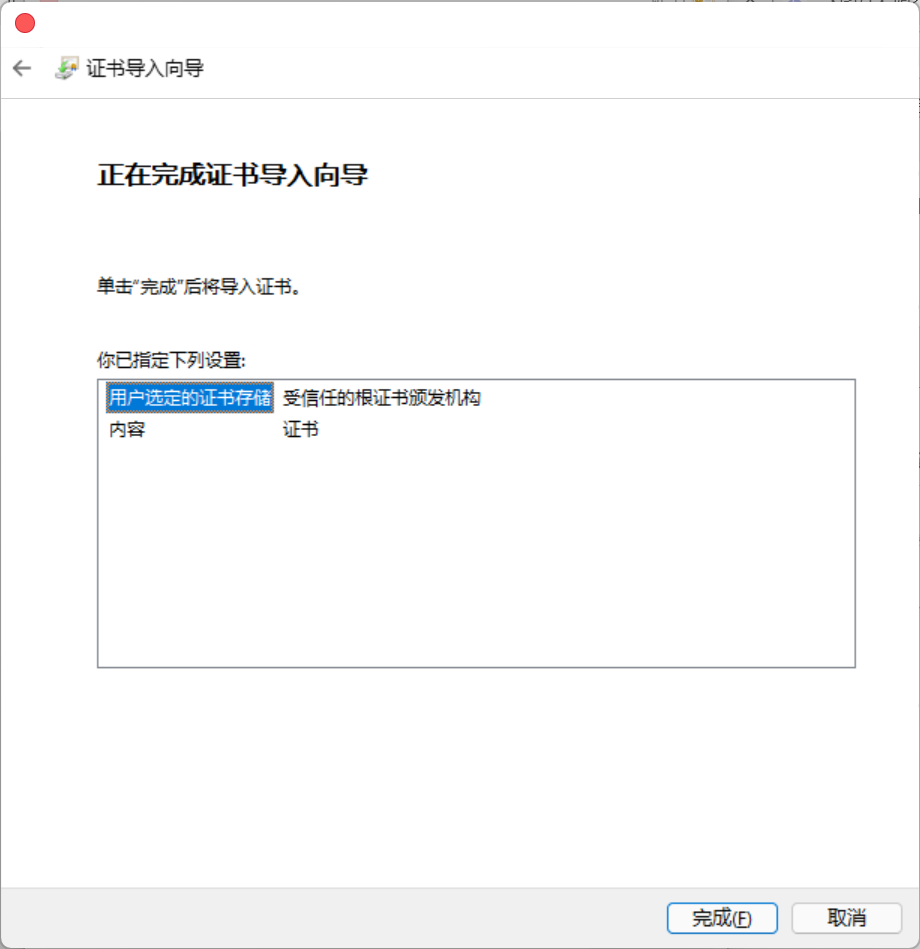Image resolution: width=920 pixels, height=949 pixels.
Task: Click 完成(F) to finish importing certificate
Action: (x=722, y=918)
